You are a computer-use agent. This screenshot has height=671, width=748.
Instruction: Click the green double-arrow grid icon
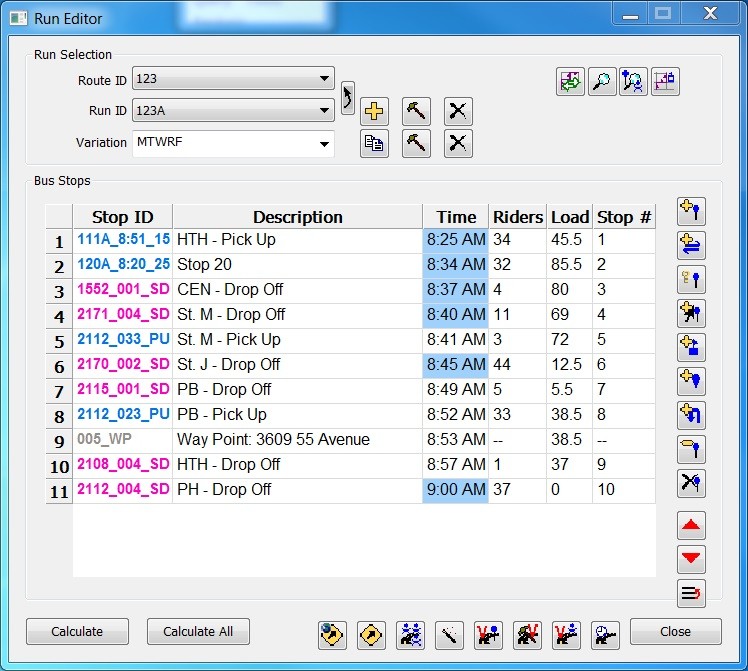tap(570, 82)
